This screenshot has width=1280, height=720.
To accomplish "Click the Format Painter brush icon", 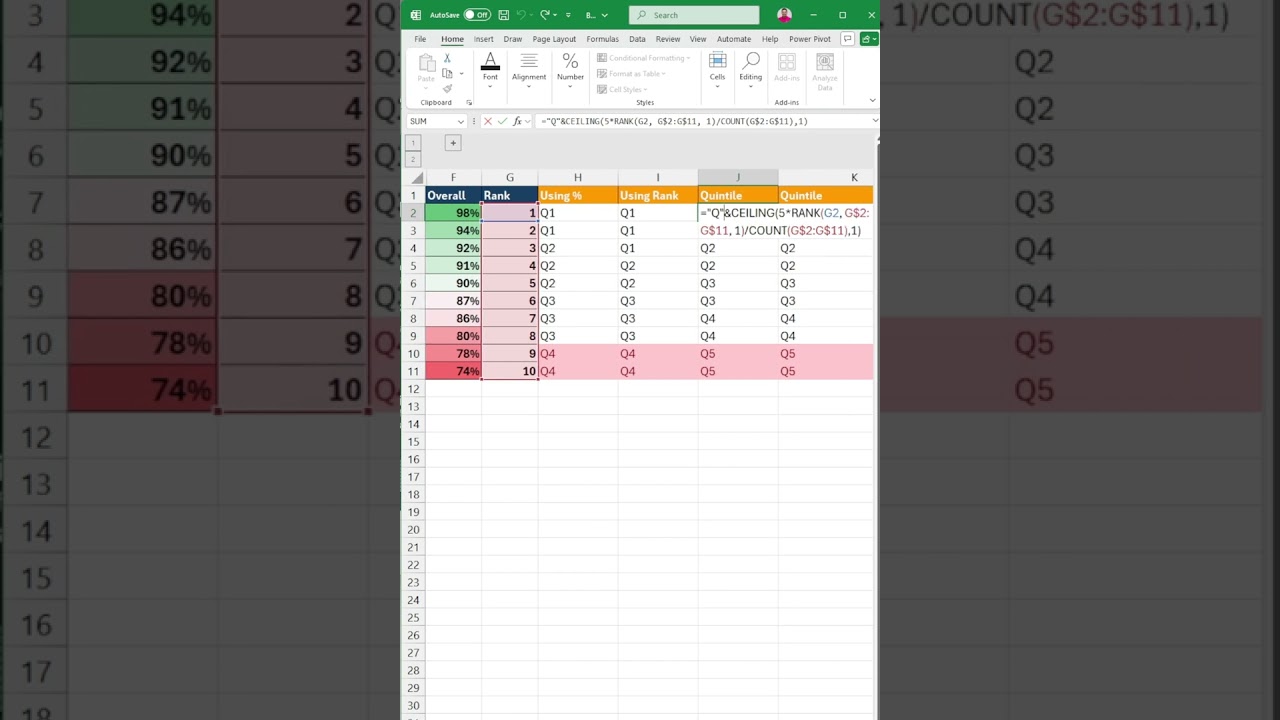I will pyautogui.click(x=447, y=88).
